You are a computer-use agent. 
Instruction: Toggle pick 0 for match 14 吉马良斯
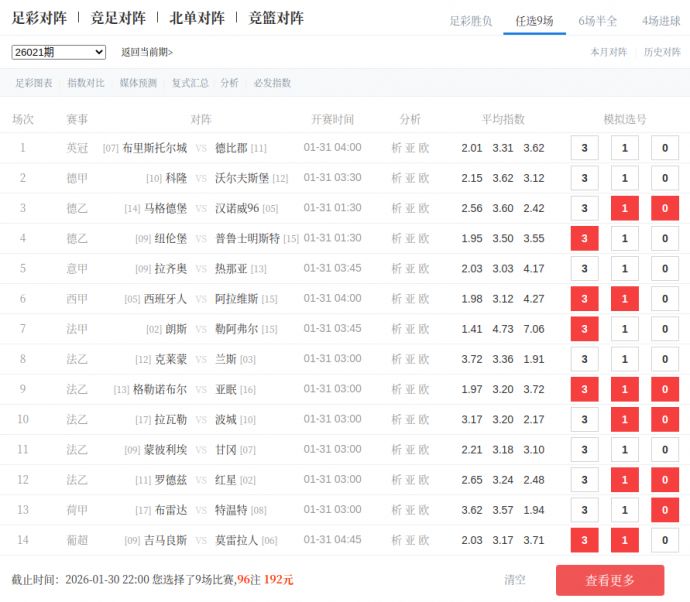665,540
